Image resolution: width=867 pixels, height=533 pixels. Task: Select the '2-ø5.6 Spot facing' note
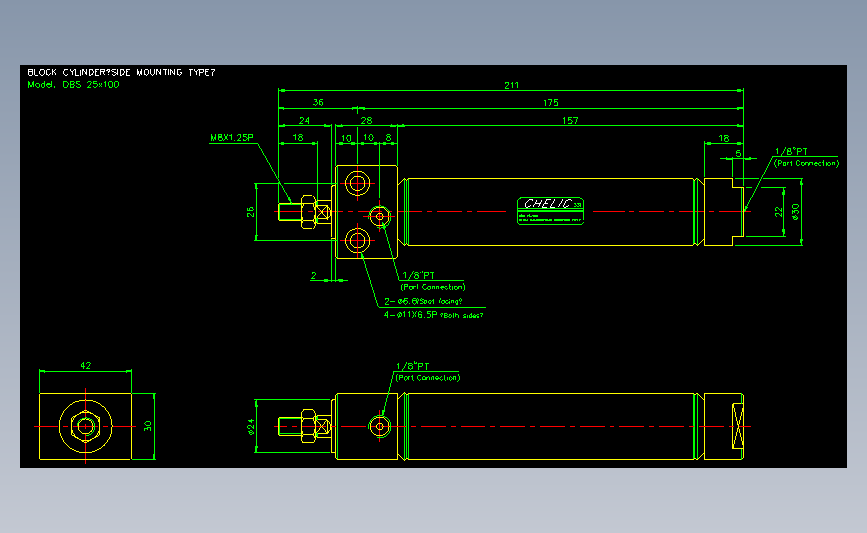tap(423, 301)
